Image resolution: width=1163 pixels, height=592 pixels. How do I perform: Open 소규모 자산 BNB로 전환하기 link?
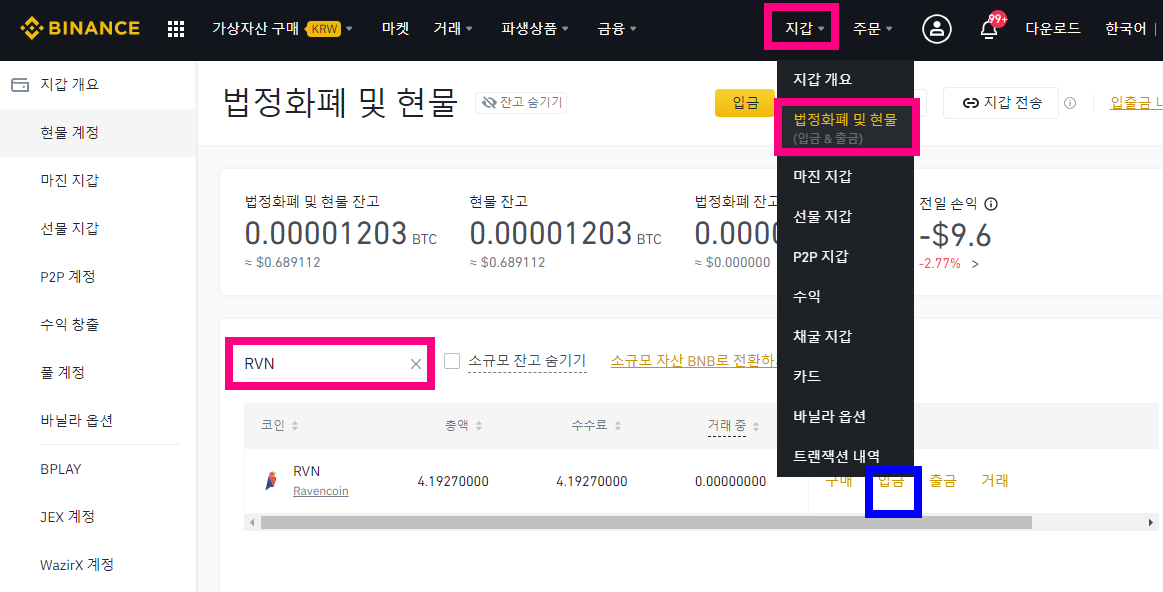coord(693,361)
